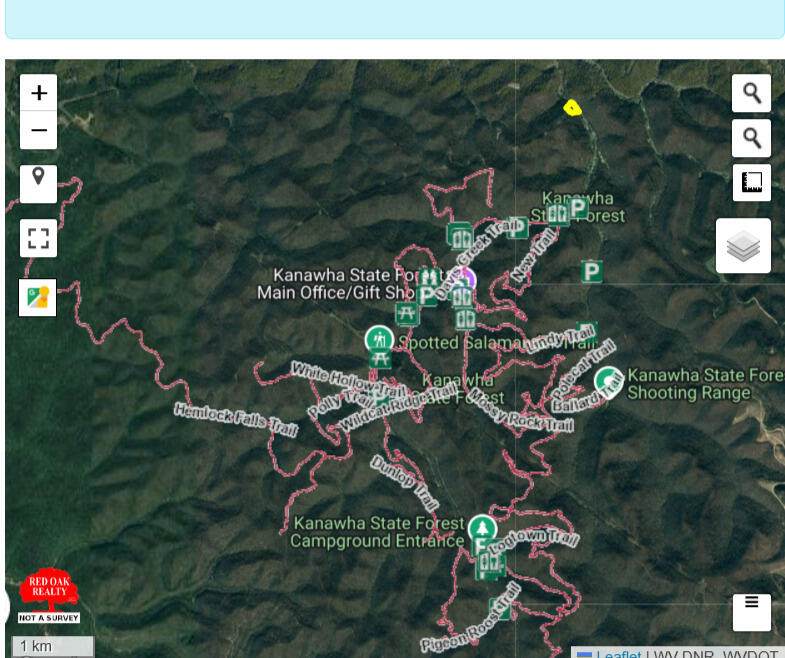Image resolution: width=785 pixels, height=658 pixels.
Task: Open the Leaflet attribution link
Action: click(618, 654)
